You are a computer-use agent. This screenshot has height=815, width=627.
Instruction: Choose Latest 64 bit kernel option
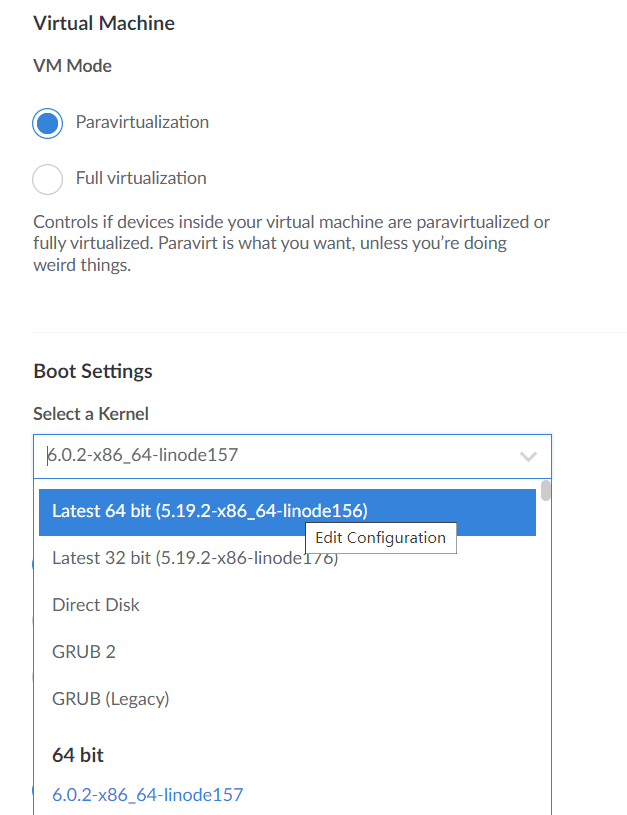click(287, 511)
